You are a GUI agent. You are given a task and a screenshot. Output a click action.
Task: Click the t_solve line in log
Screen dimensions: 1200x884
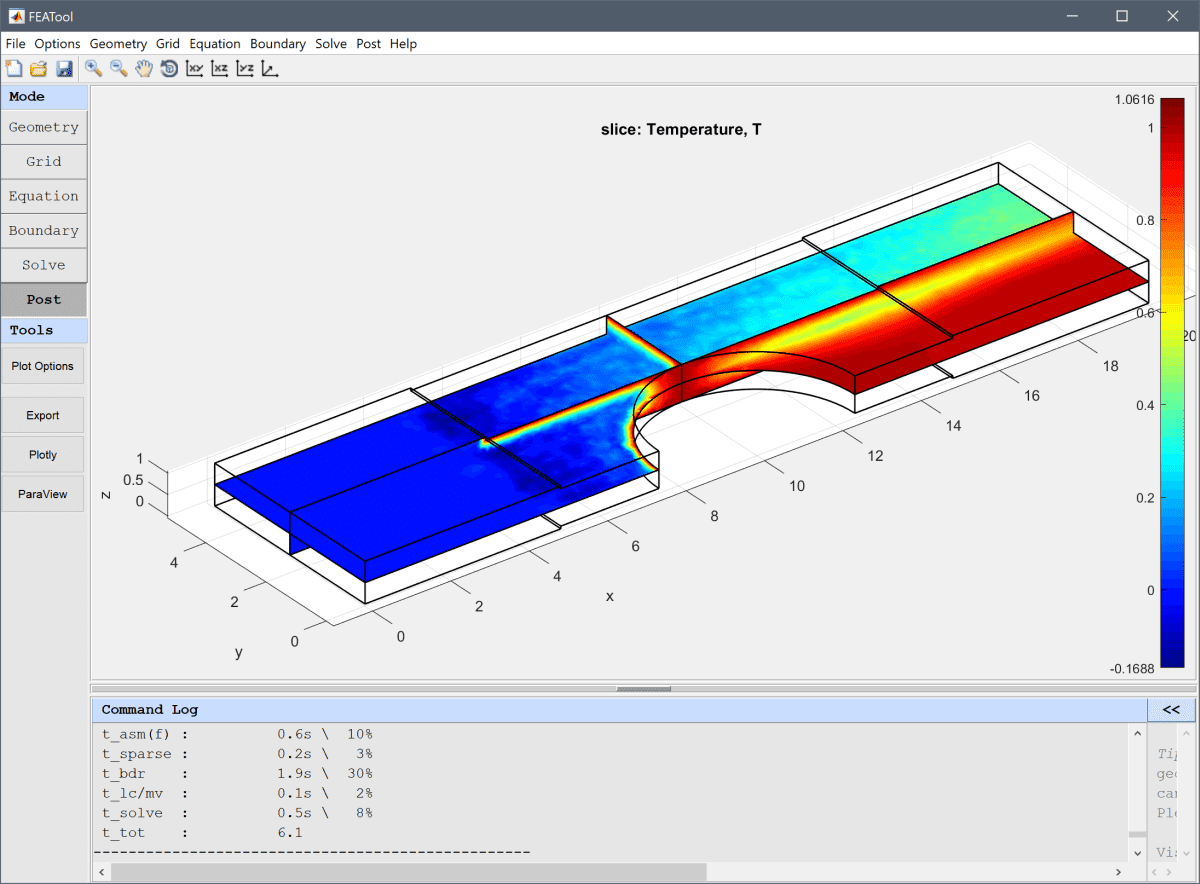pos(237,813)
